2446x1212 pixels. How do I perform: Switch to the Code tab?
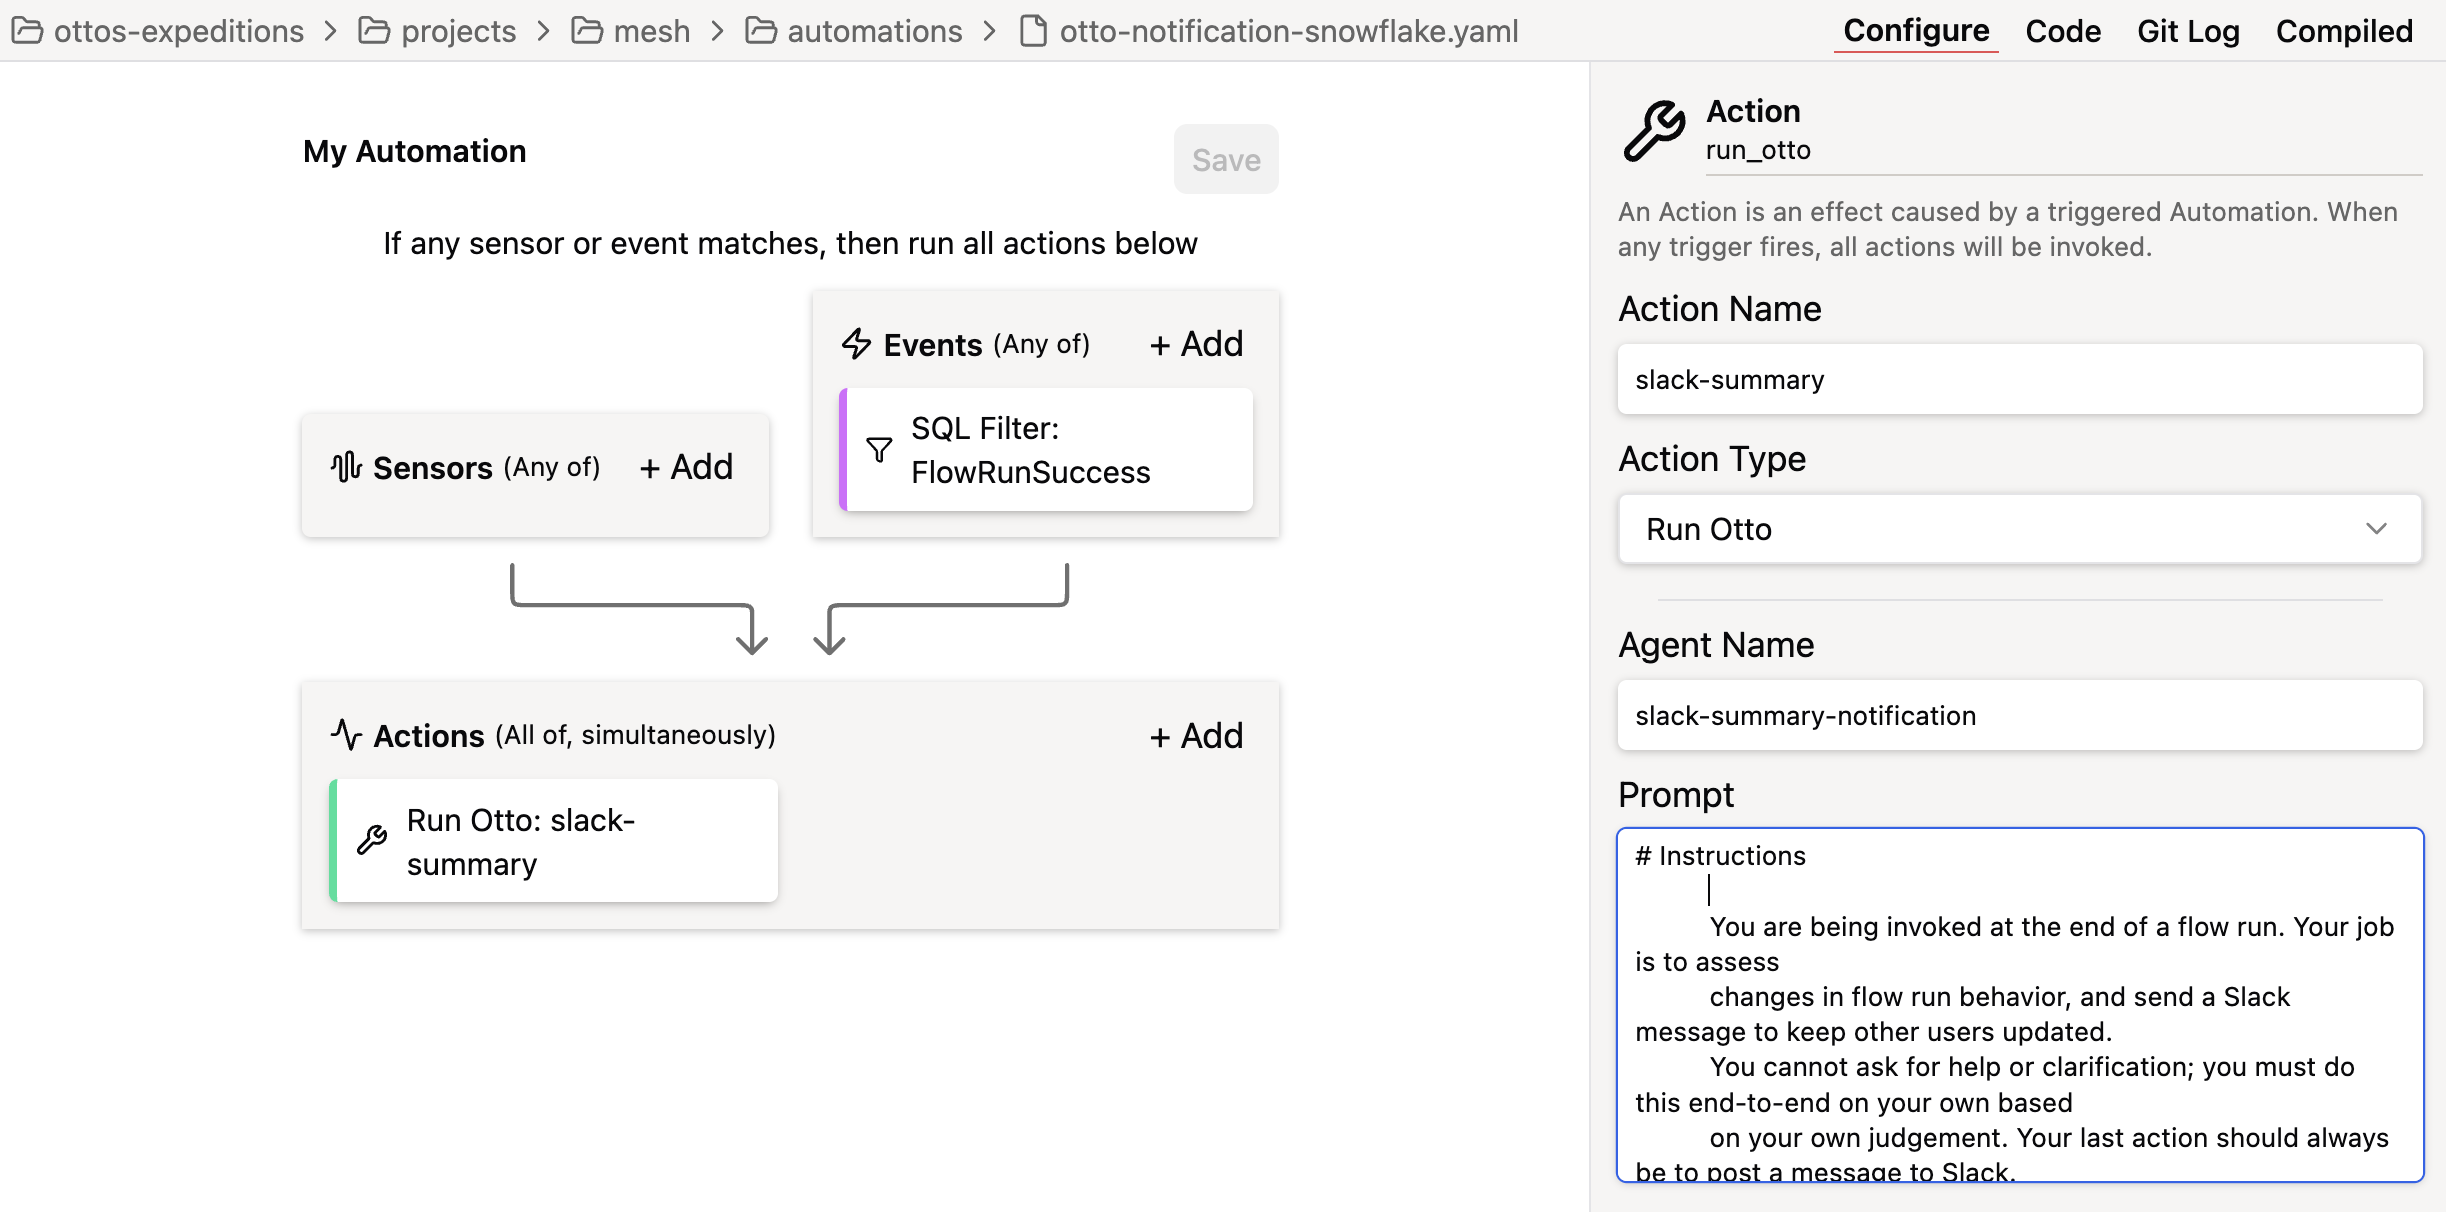(x=2062, y=31)
